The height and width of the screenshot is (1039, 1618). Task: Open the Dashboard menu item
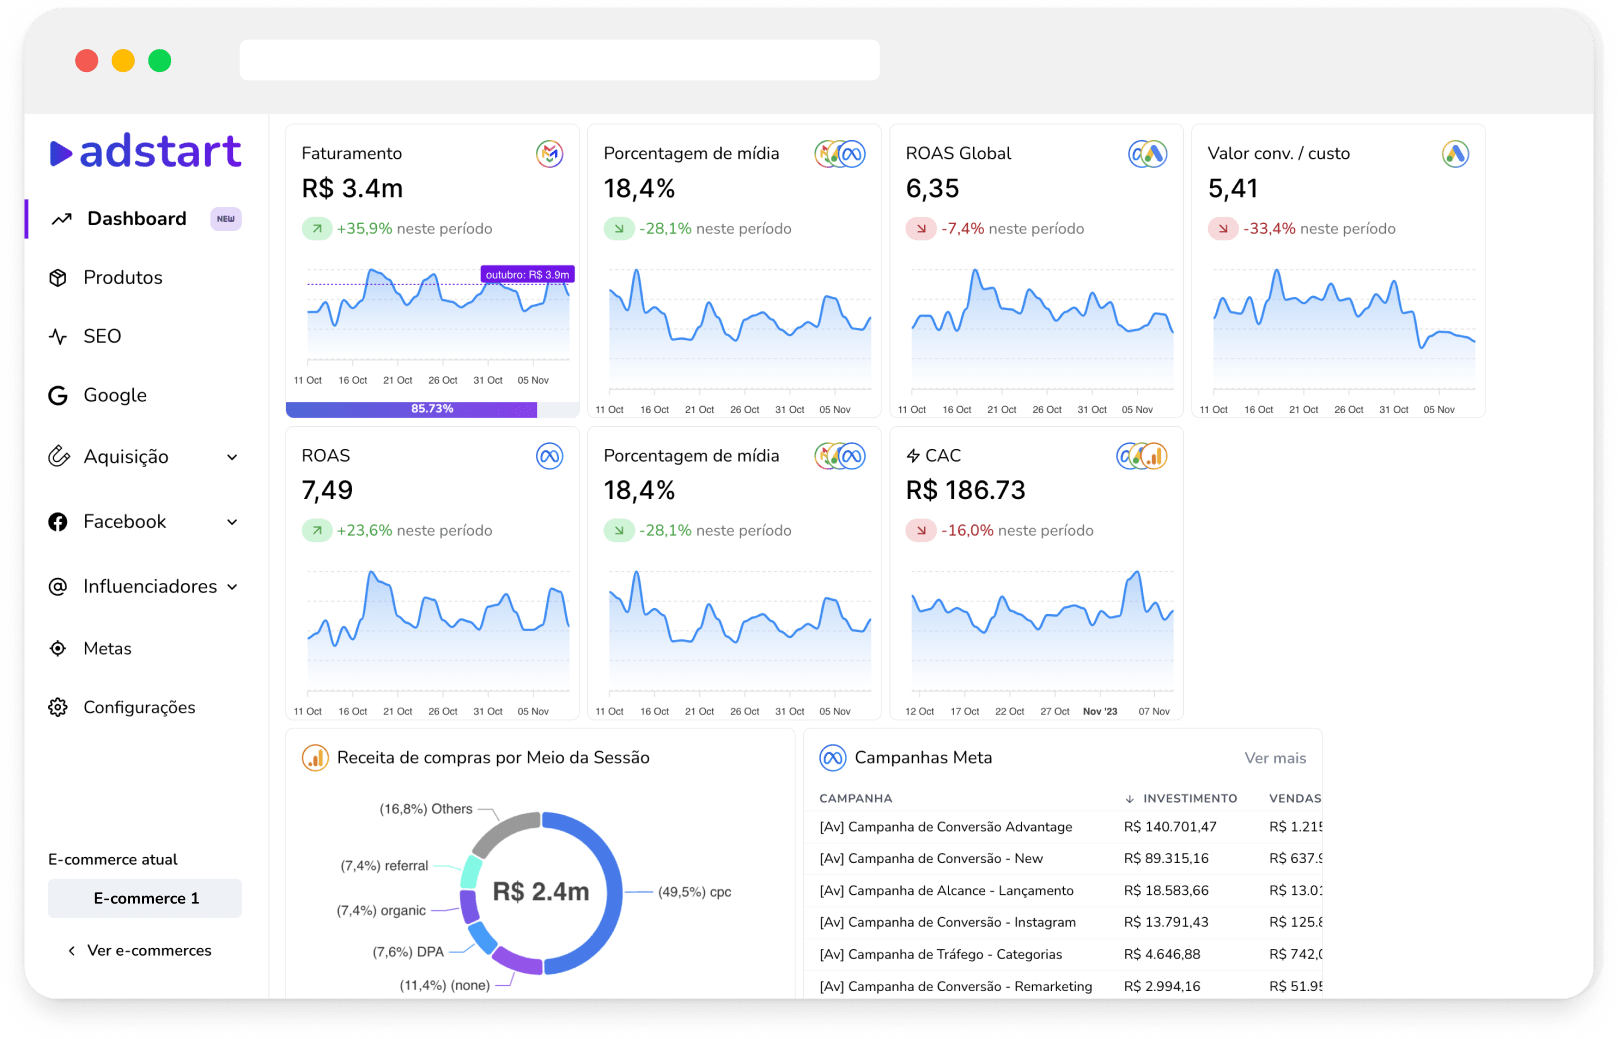(x=137, y=219)
